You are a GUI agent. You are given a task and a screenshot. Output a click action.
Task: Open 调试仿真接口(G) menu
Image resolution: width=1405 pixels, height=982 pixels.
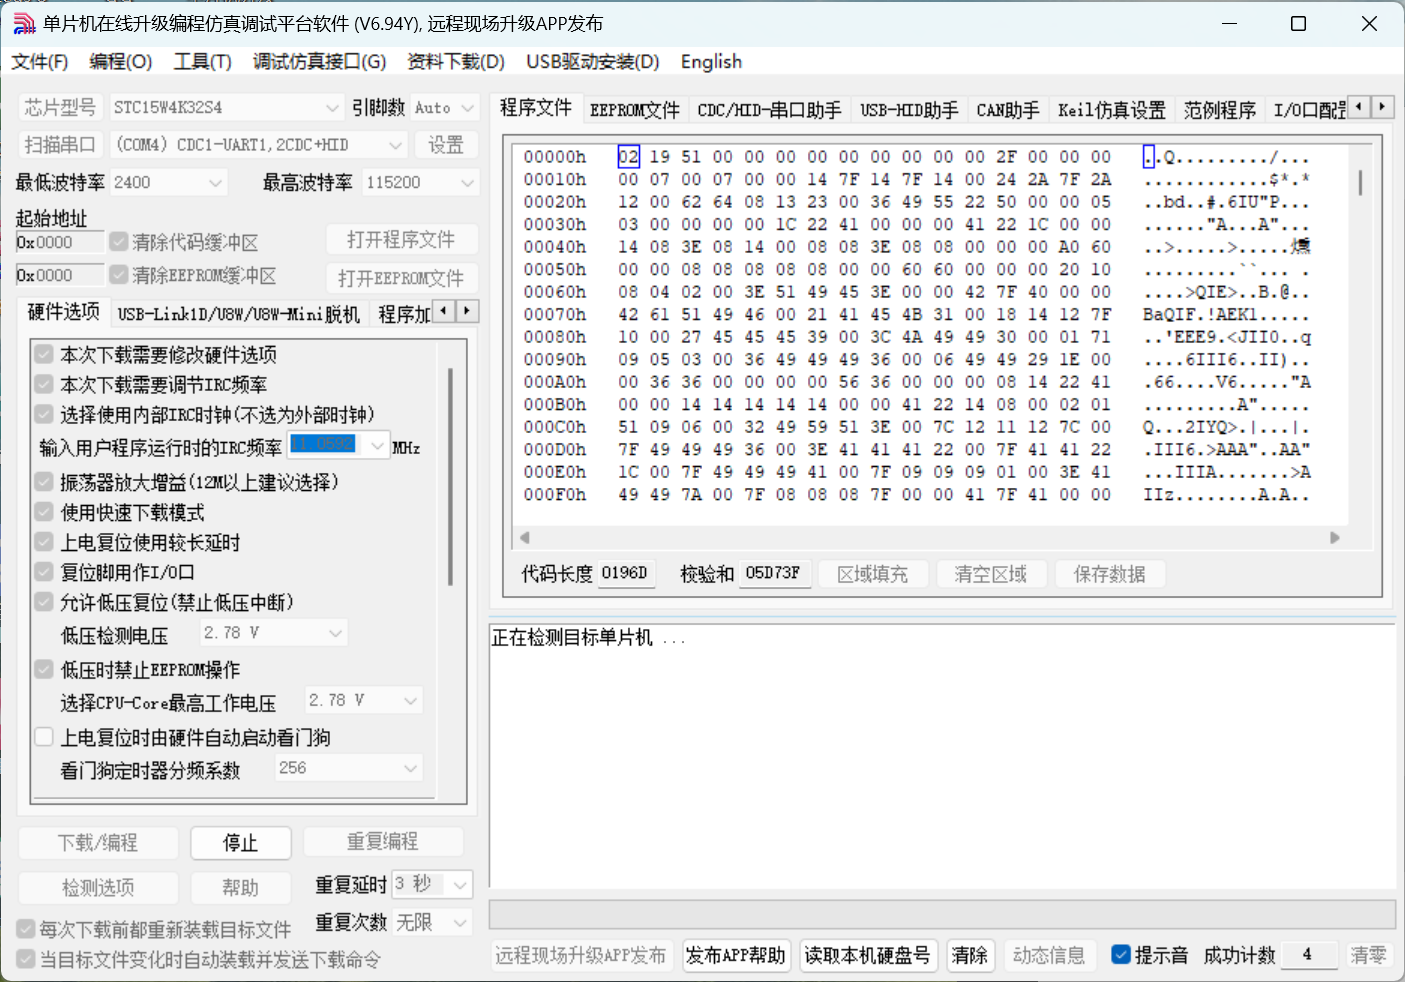pos(320,62)
